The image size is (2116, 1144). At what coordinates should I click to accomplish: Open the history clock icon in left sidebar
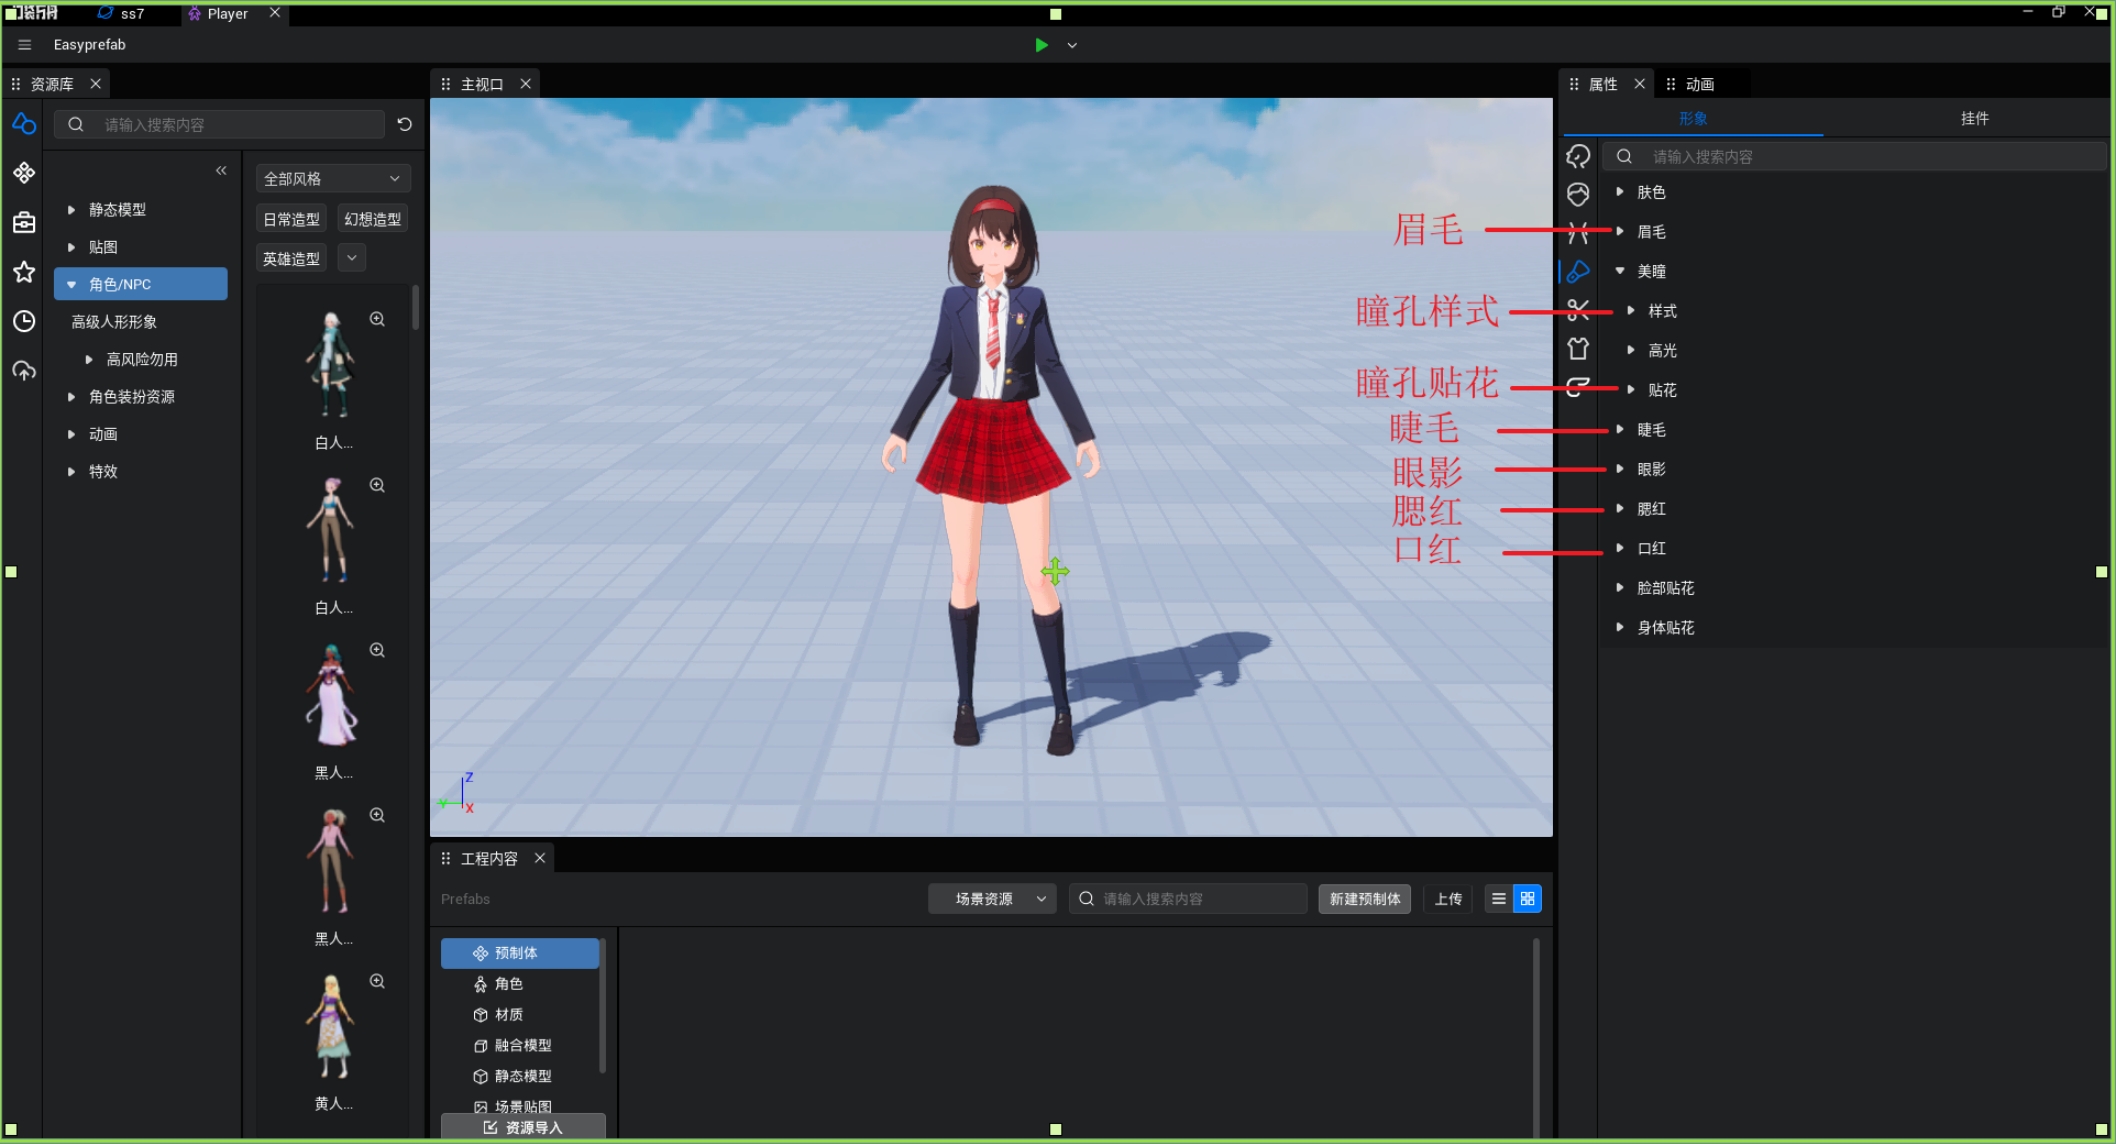tap(24, 321)
